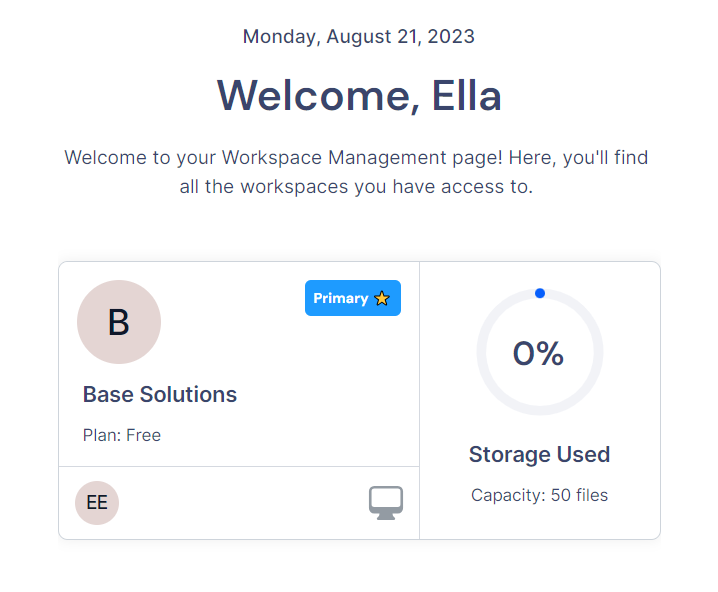
Task: Click the Plan: Free text
Action: [x=122, y=435]
